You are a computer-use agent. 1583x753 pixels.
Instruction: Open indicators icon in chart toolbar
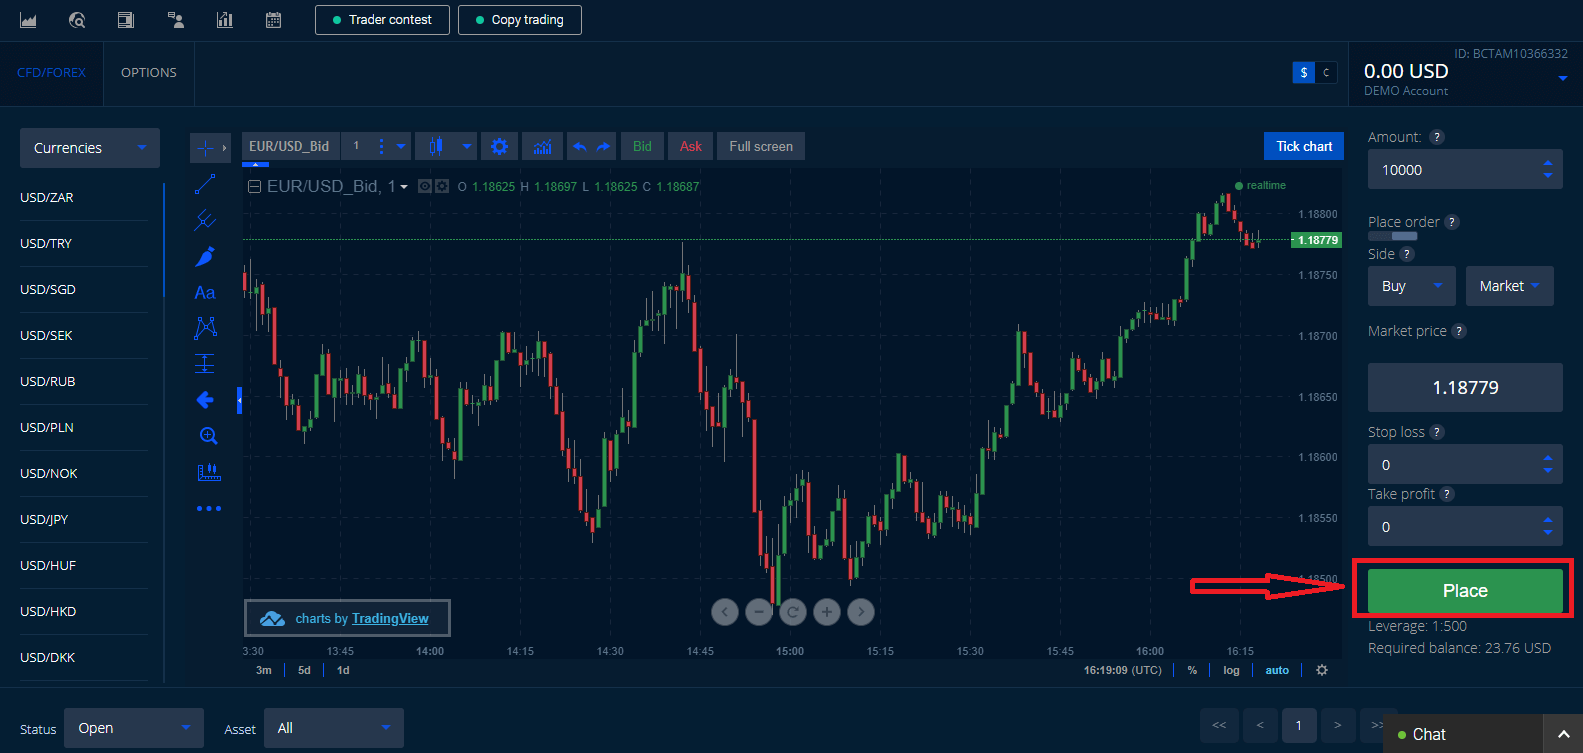542,147
